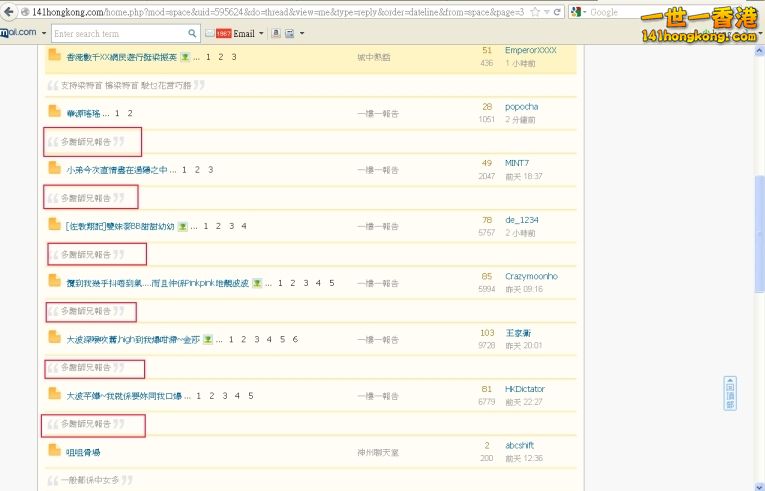Open the address bar history dropdown
This screenshot has height=491, width=765.
click(545, 12)
